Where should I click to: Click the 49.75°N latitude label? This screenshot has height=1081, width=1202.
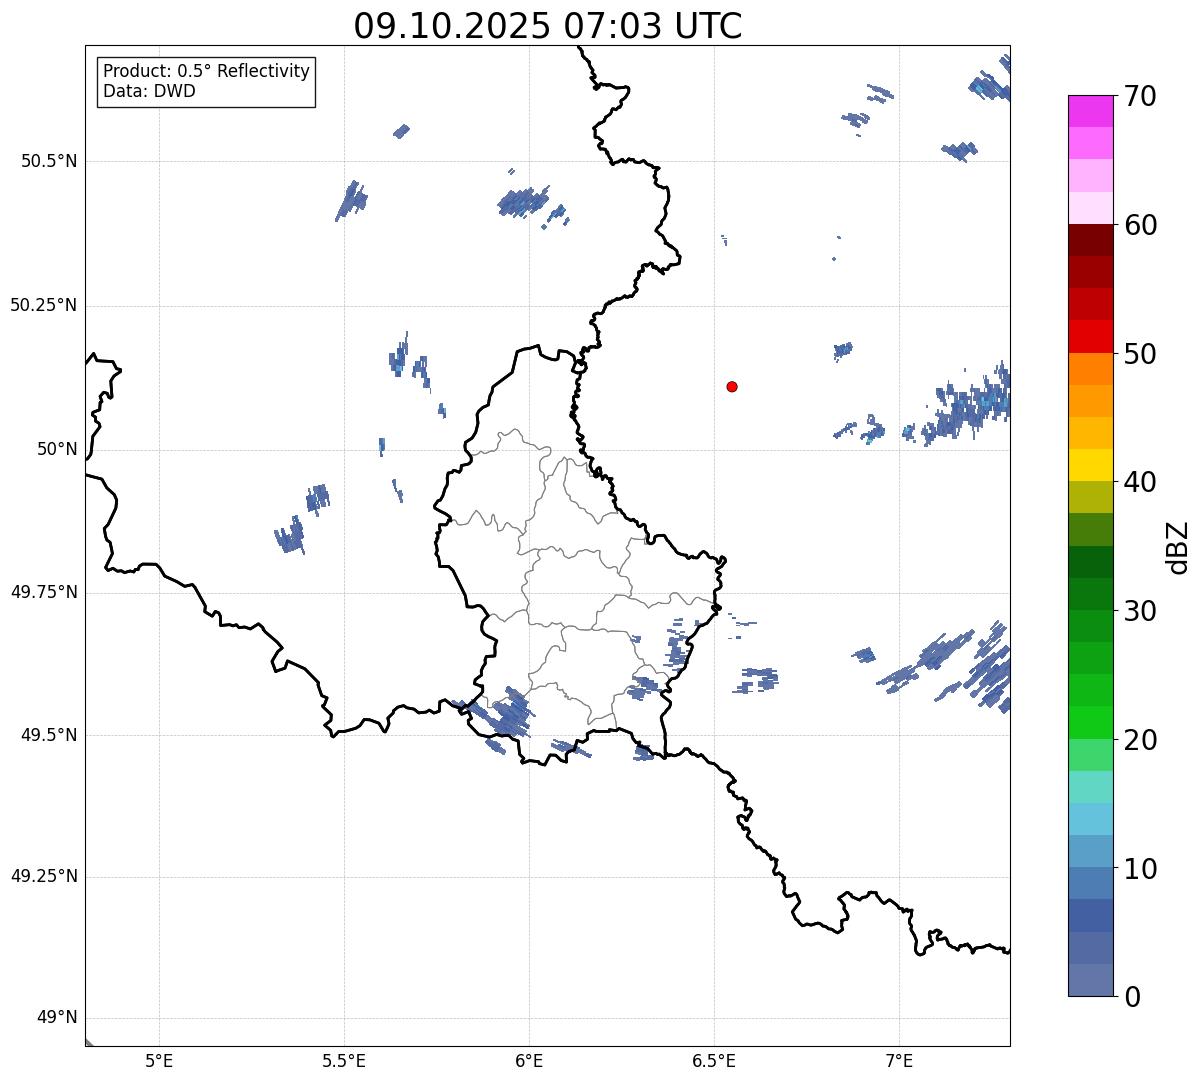[43, 592]
